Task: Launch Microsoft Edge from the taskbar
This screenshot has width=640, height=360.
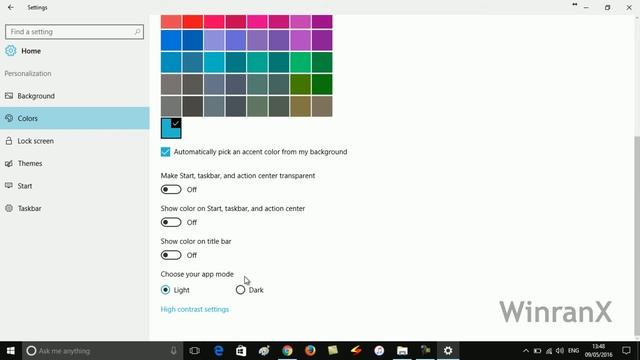Action: click(218, 351)
